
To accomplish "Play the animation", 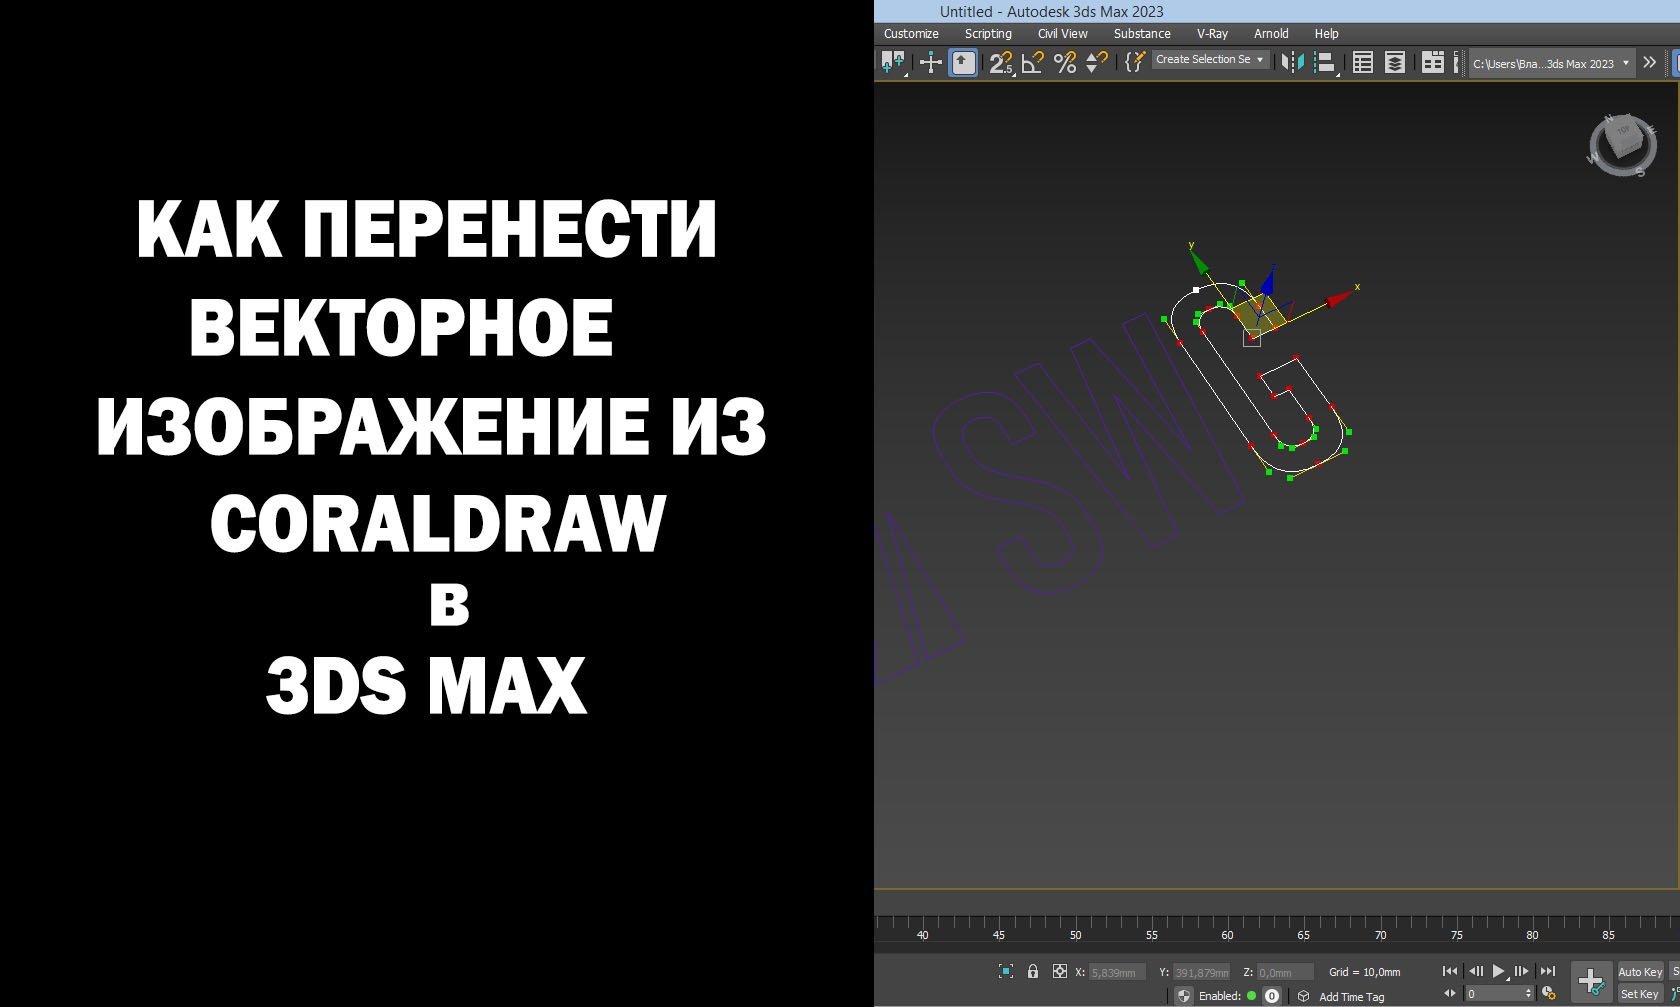I will coord(1498,971).
